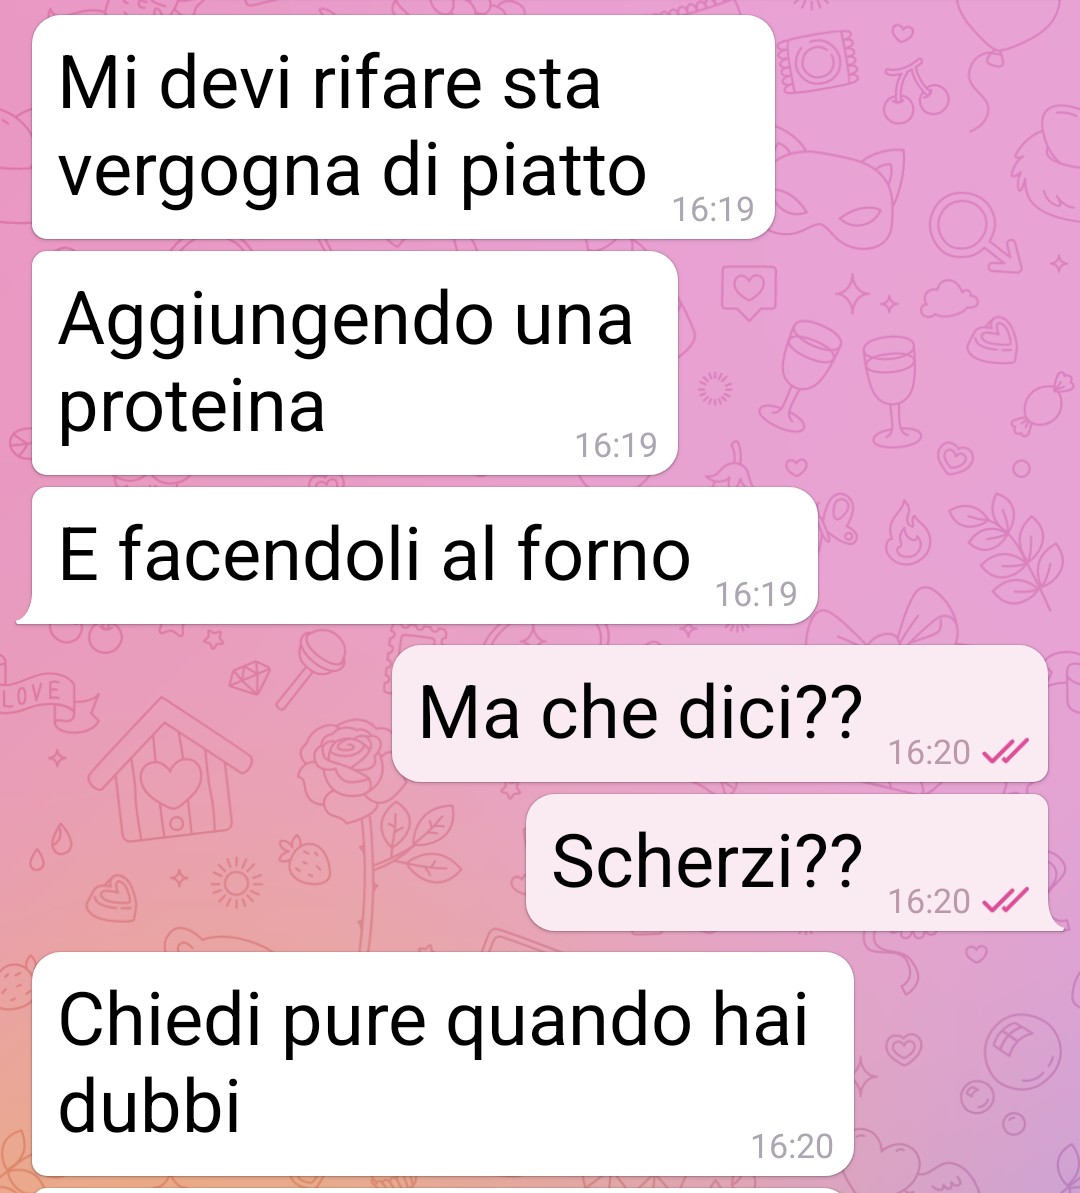Tap the 16:19 timestamp on 'E facendoli al forno'
The image size is (1080, 1193).
756,594
